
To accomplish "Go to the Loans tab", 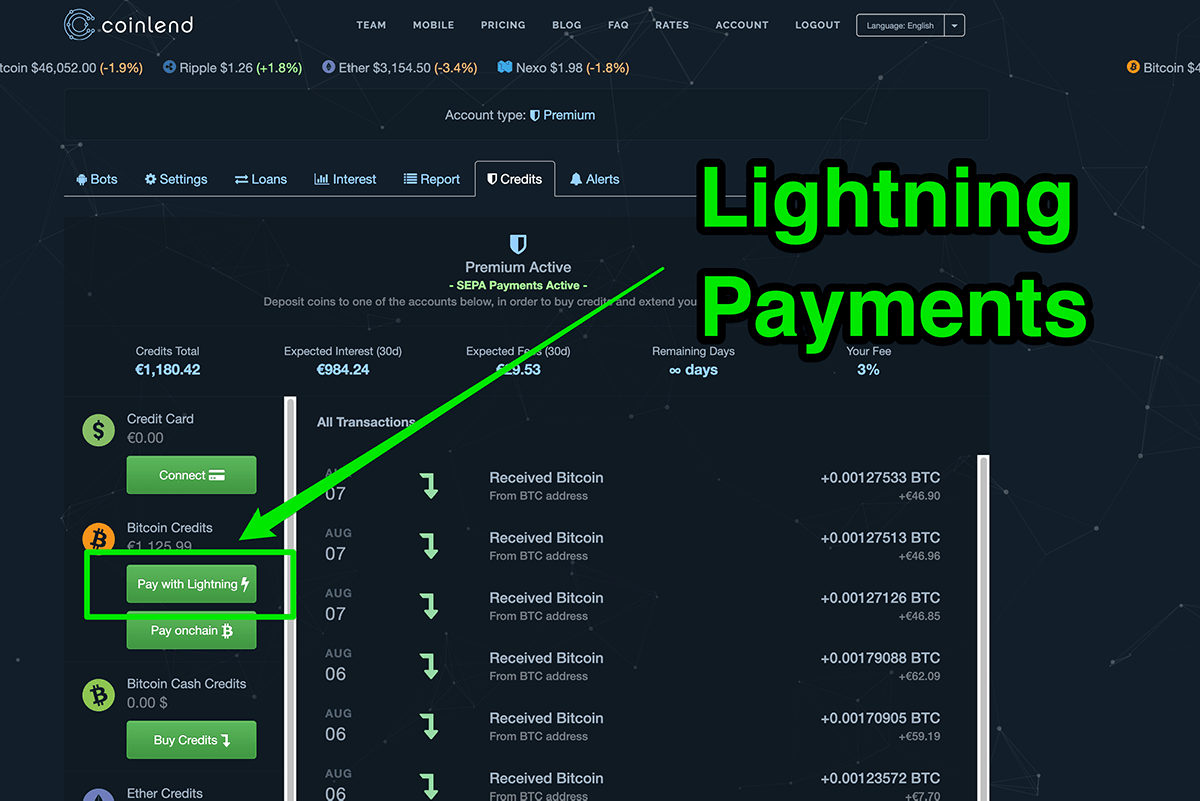I will [261, 179].
